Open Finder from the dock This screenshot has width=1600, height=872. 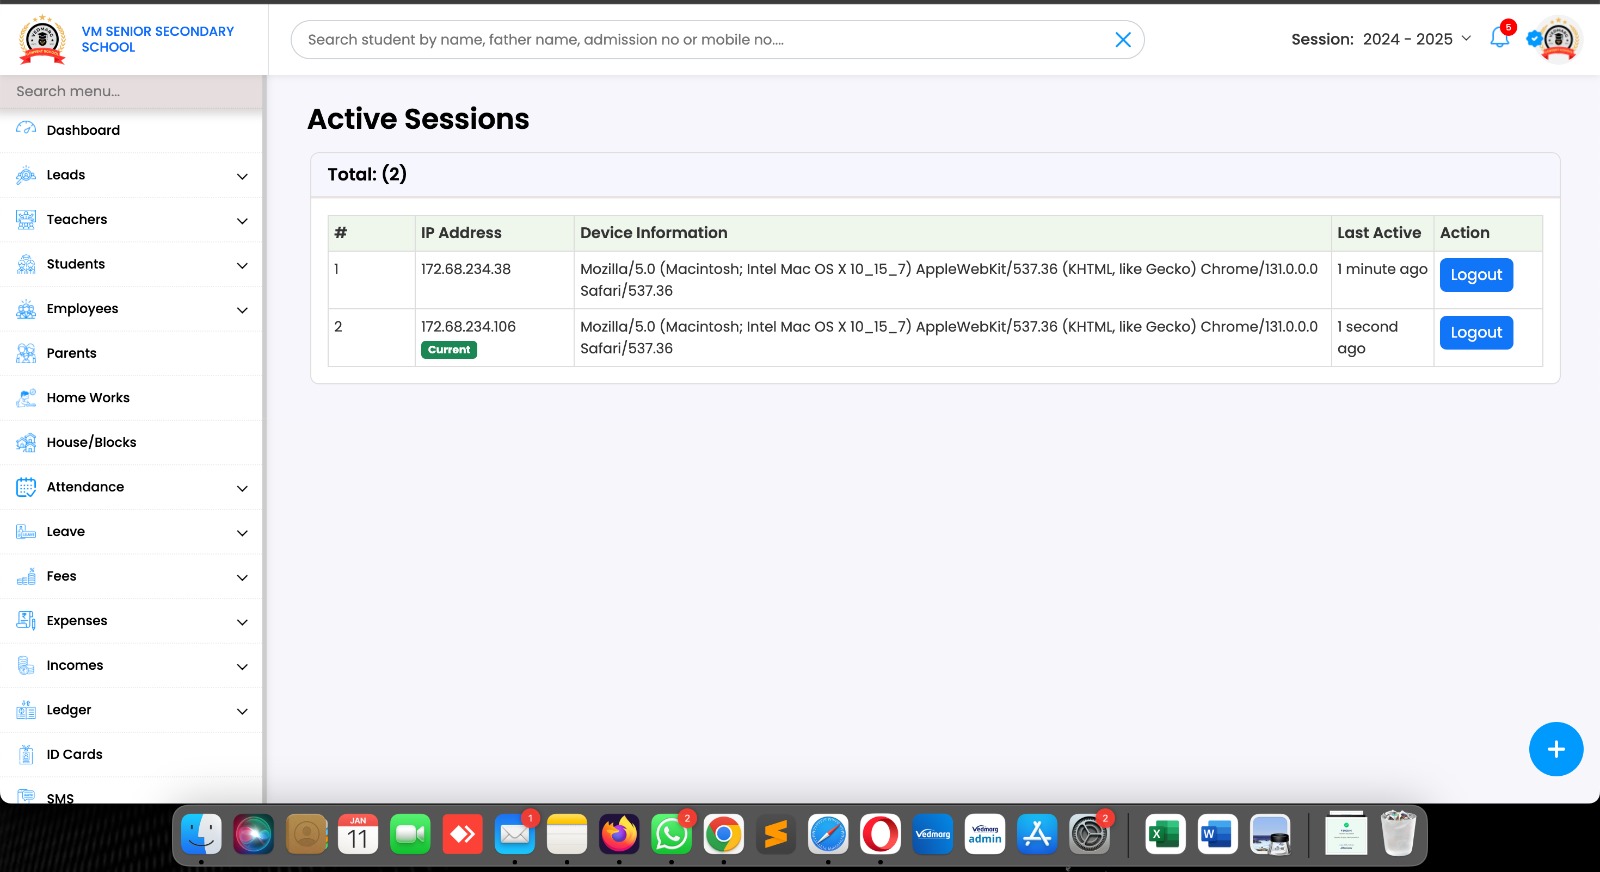click(x=201, y=834)
